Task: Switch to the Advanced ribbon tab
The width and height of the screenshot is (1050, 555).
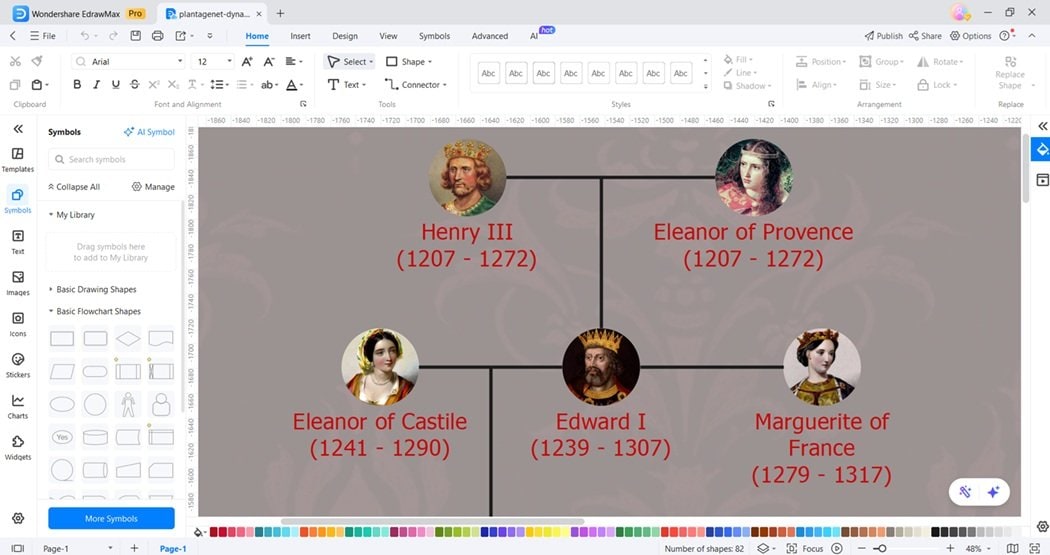Action: (x=490, y=36)
